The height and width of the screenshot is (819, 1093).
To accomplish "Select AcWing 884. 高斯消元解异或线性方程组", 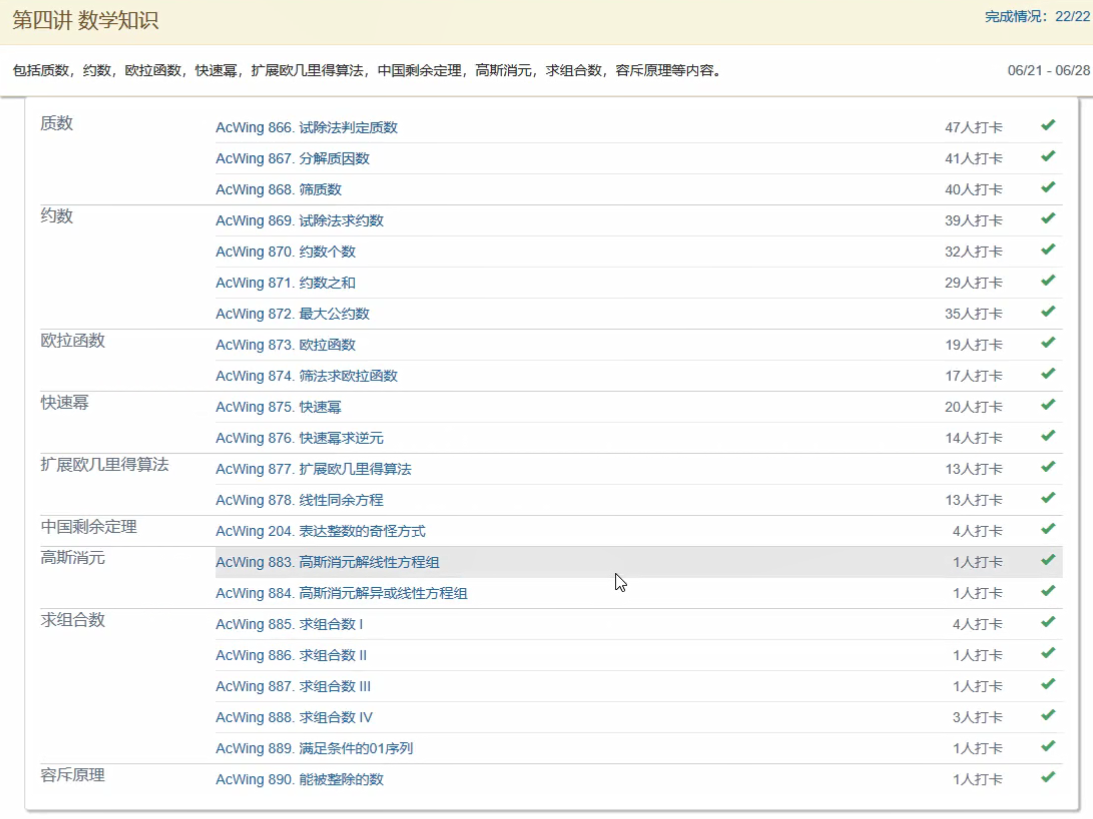I will (x=341, y=593).
